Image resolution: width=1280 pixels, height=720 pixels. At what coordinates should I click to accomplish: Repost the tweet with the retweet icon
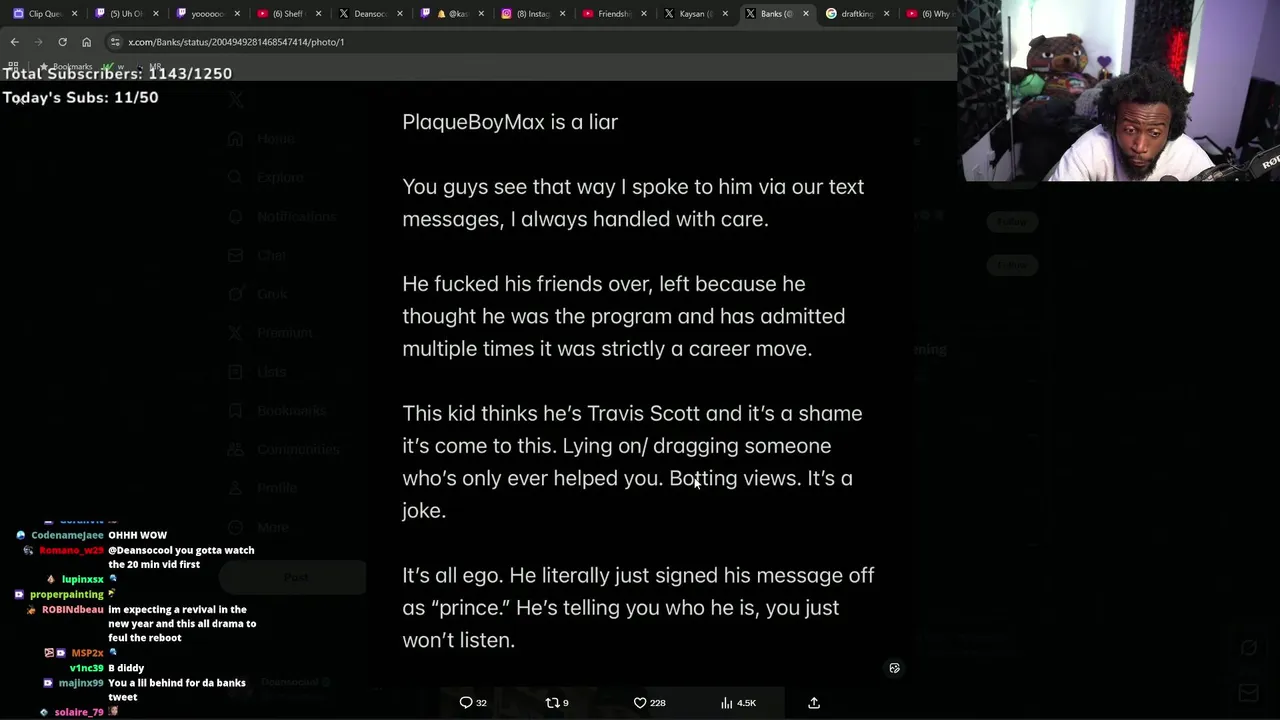pyautogui.click(x=556, y=703)
